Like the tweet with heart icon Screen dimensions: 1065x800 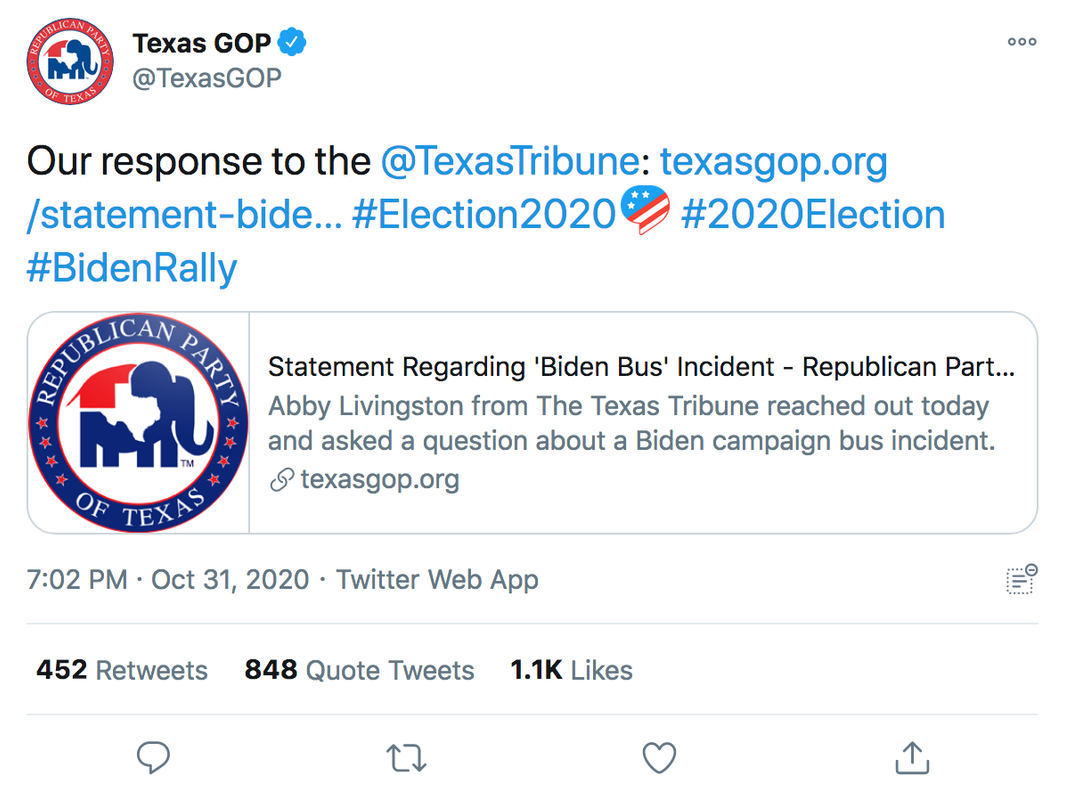pos(659,758)
